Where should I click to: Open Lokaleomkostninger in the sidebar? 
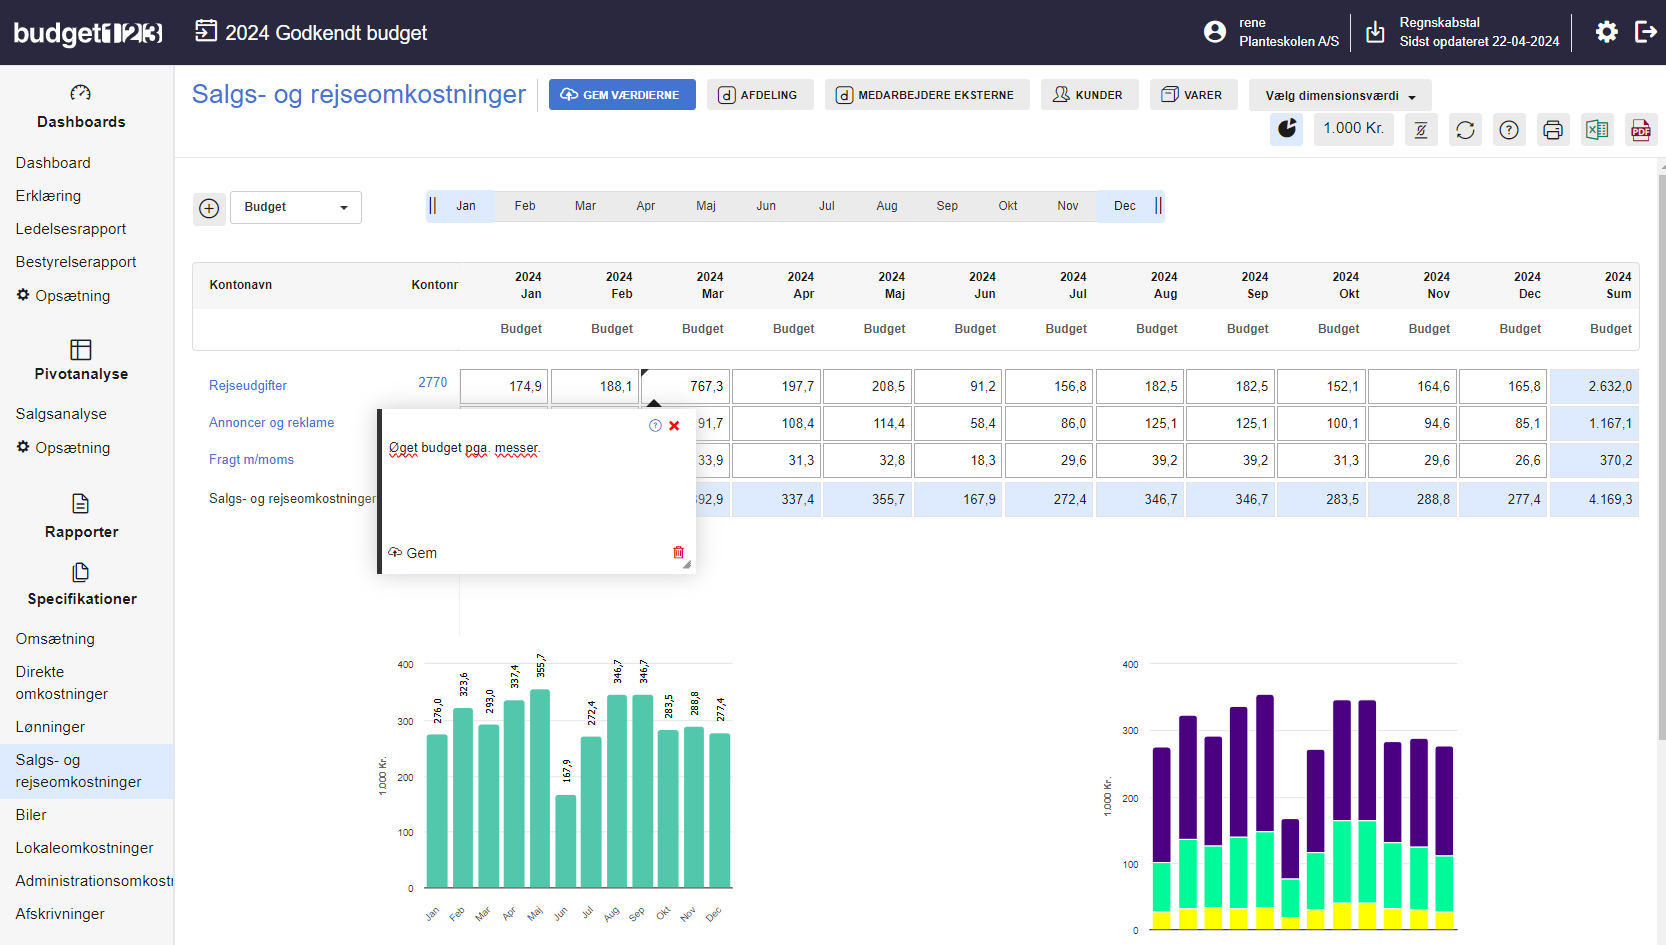(84, 848)
